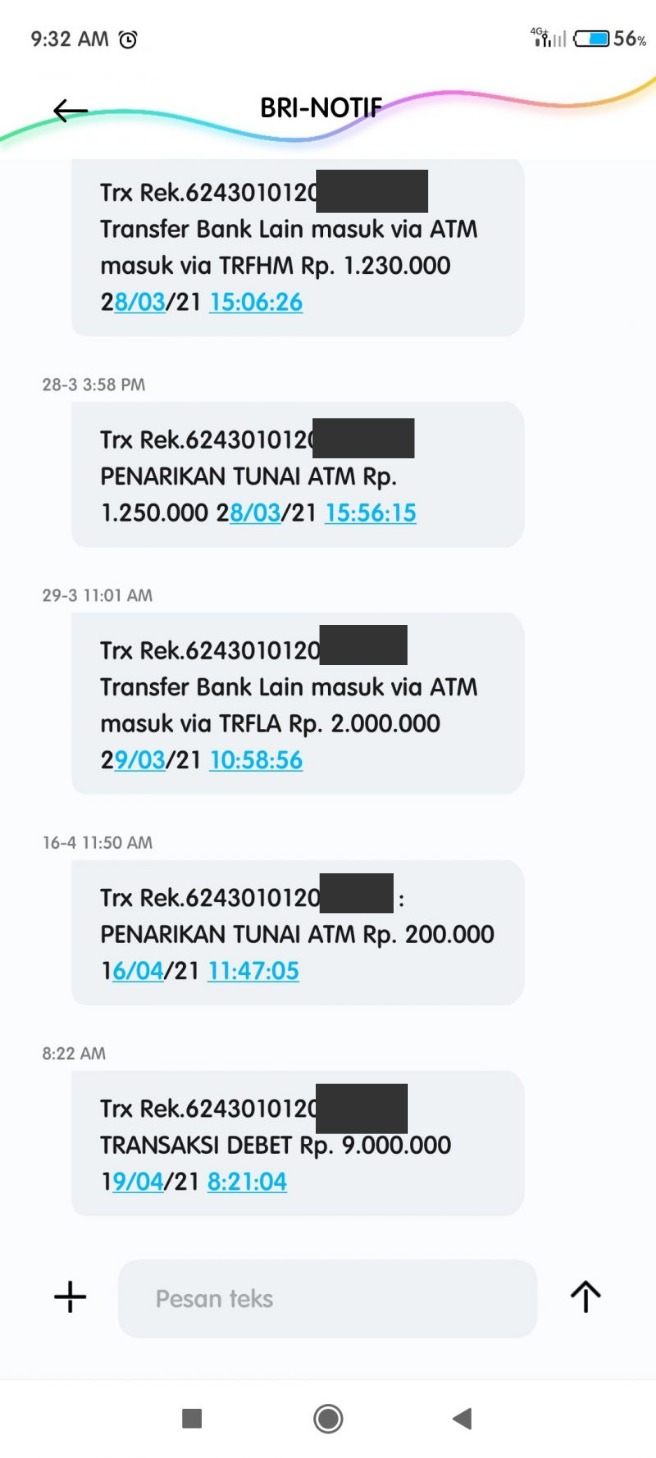
Task: Tap the Android back triangle button
Action: 461,1418
